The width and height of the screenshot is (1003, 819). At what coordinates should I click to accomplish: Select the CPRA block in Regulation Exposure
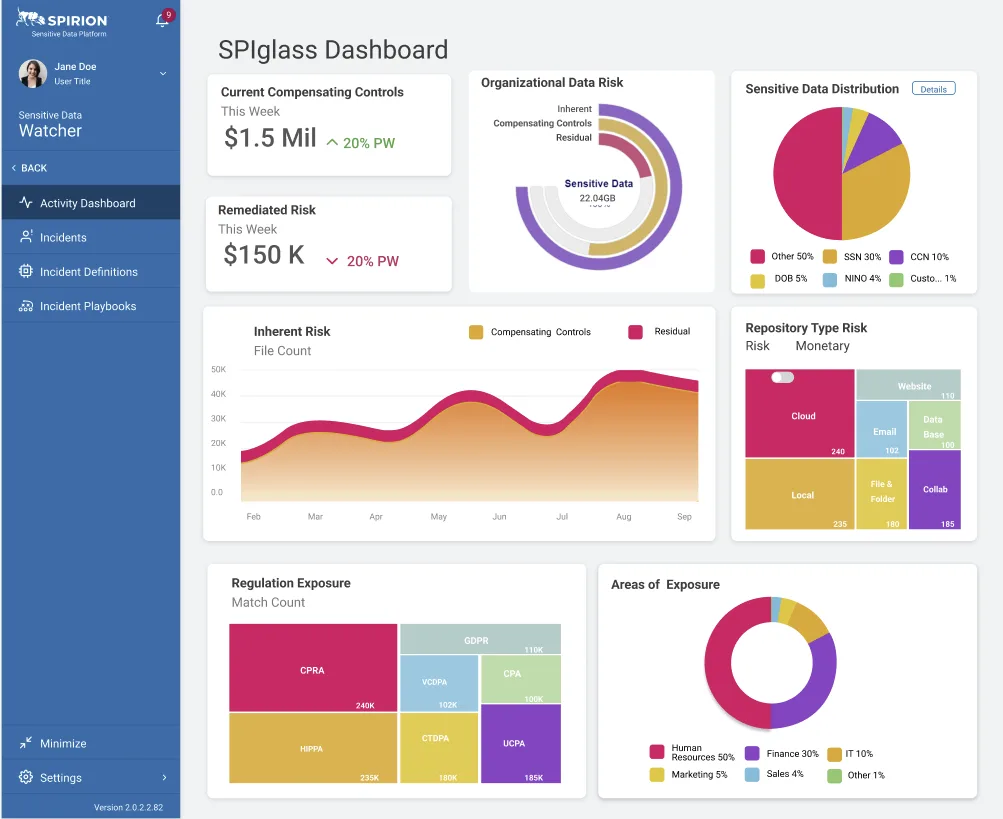[x=313, y=667]
